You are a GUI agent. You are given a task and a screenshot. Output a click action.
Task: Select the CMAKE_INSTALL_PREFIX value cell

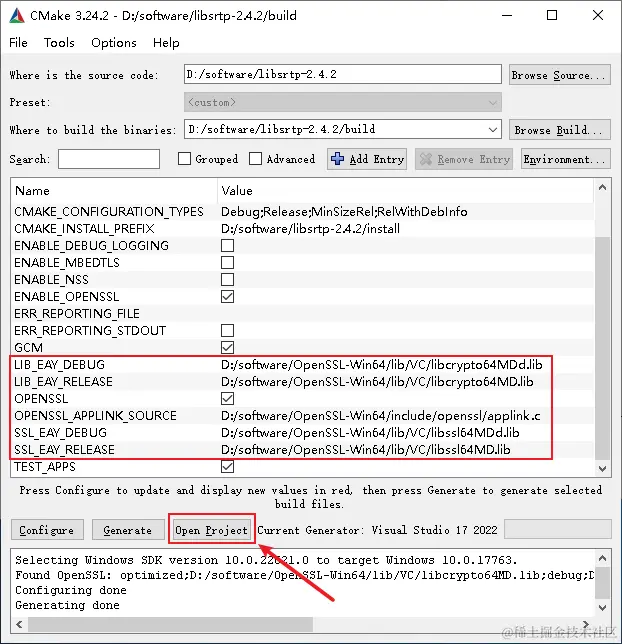tap(310, 229)
